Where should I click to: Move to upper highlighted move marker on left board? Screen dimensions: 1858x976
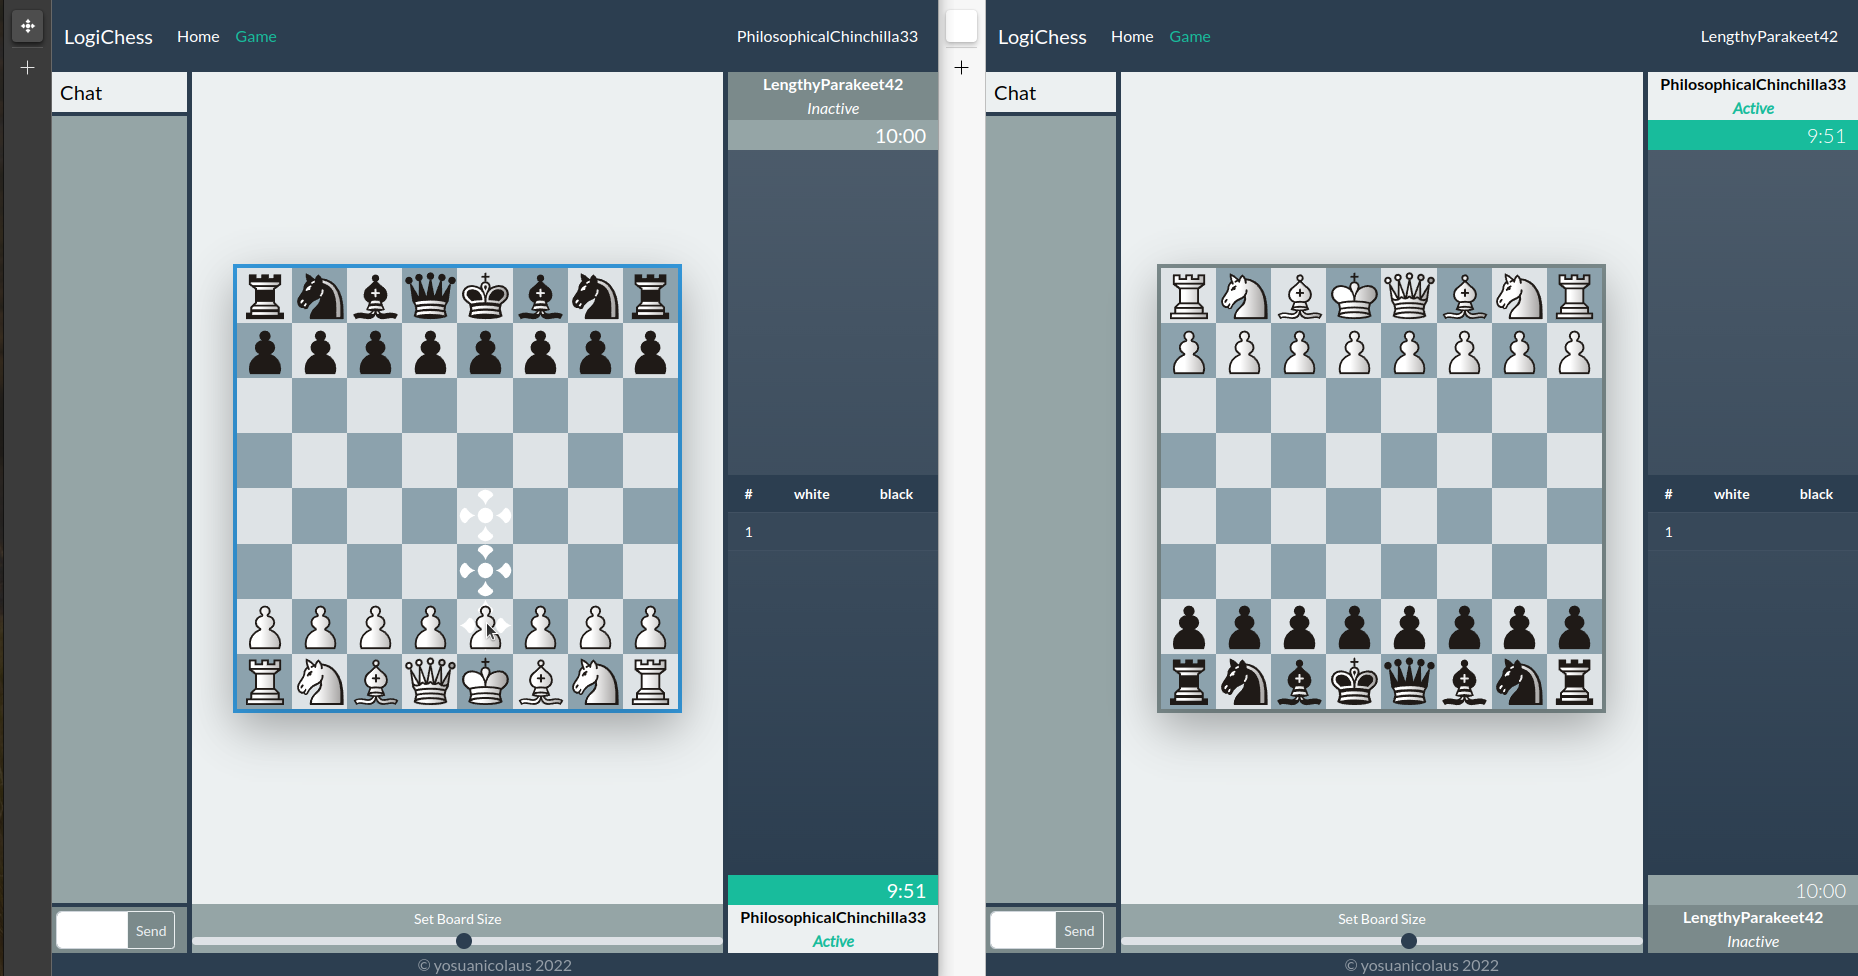point(485,516)
